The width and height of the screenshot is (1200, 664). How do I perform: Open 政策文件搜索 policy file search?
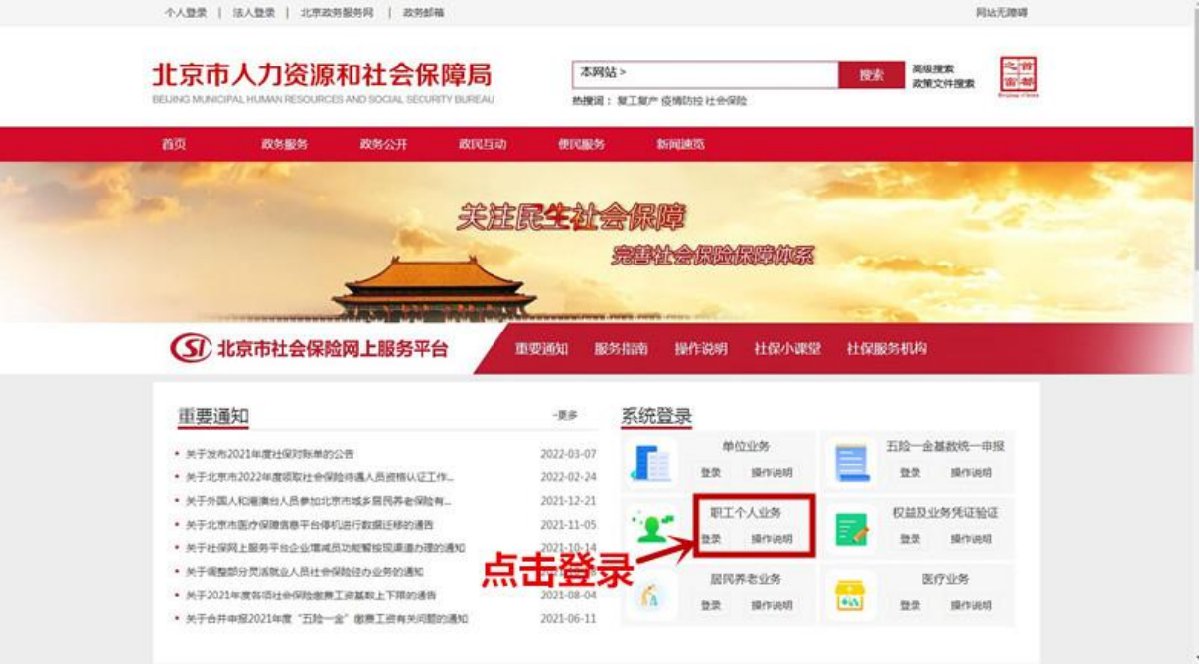click(x=943, y=84)
